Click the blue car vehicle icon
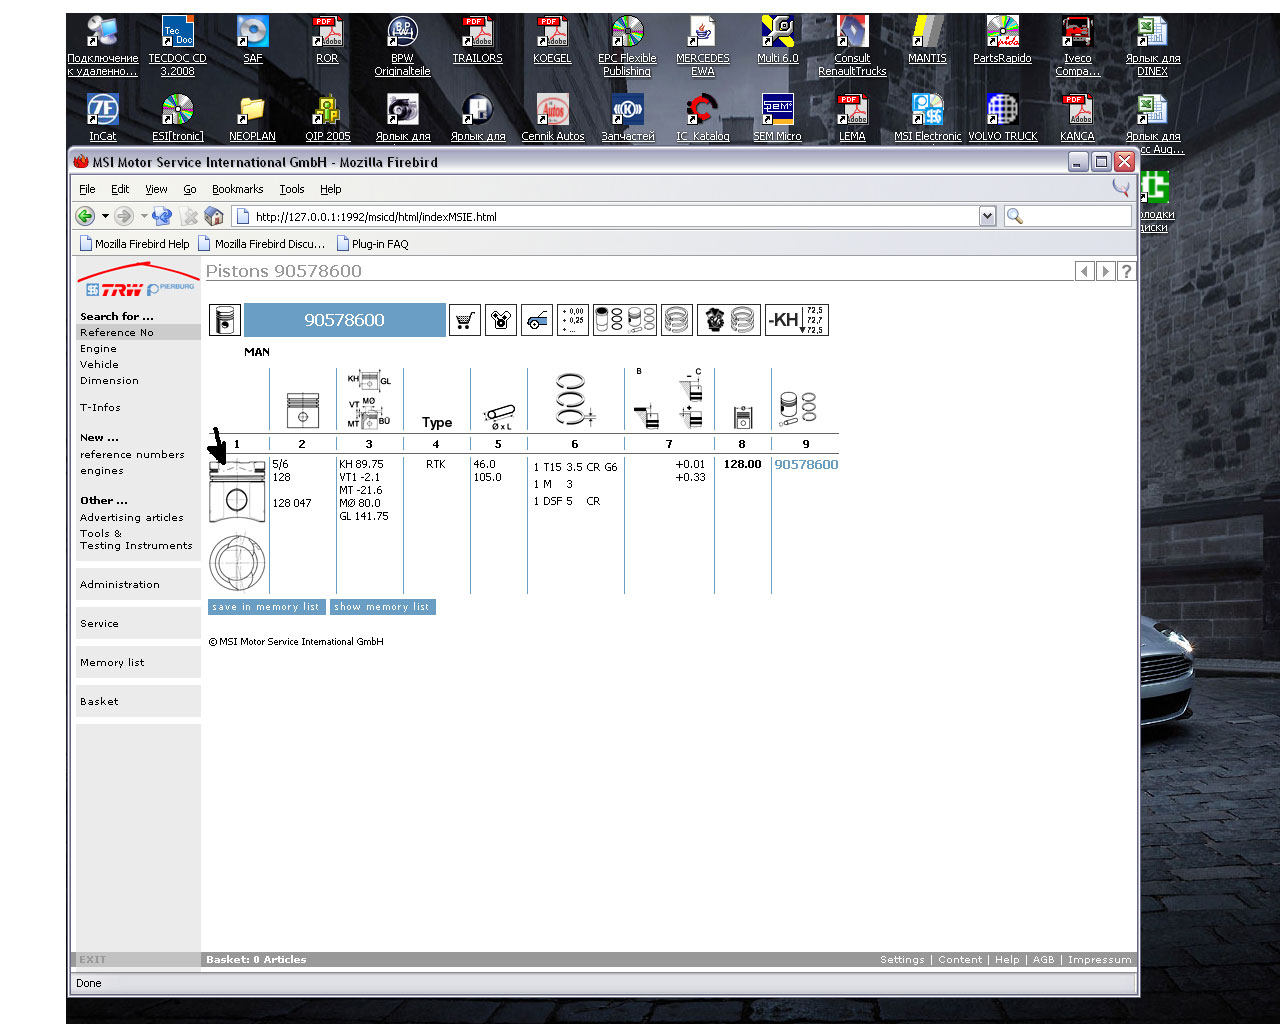The width and height of the screenshot is (1280, 1024). pos(537,320)
